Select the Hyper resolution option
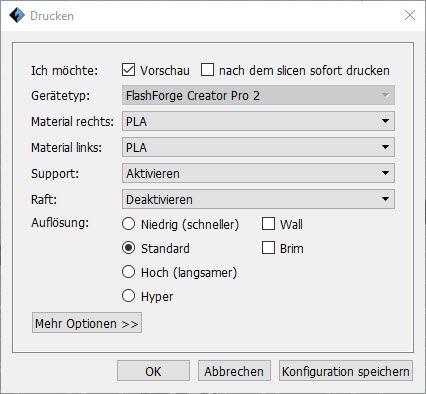The image size is (426, 394). (x=128, y=296)
